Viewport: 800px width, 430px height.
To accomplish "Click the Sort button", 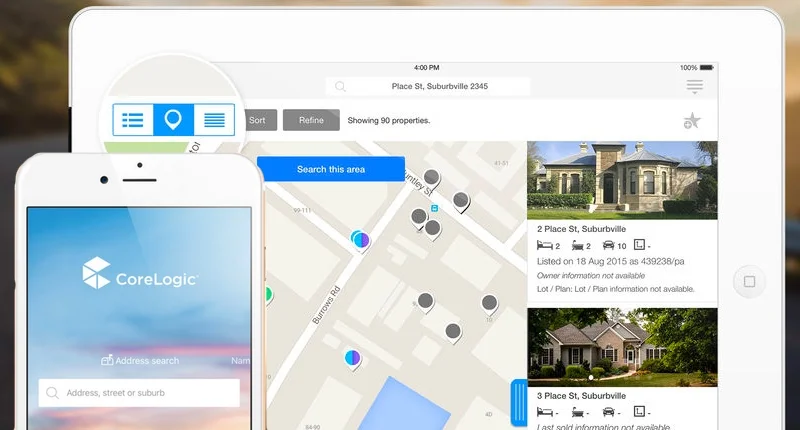I will click(257, 120).
